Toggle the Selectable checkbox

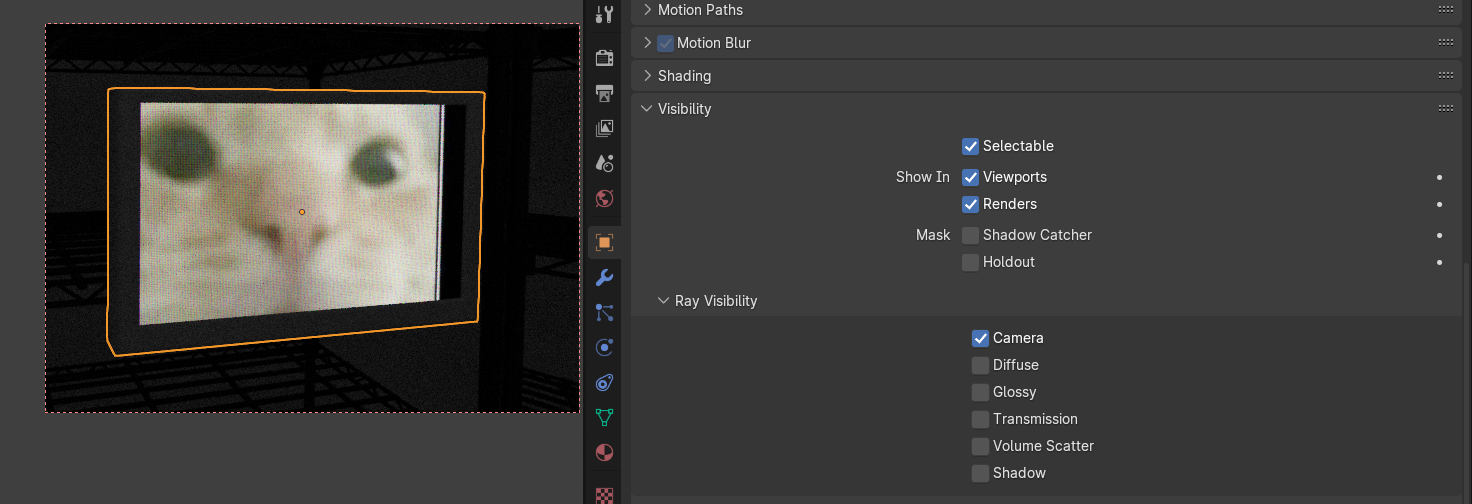[970, 146]
